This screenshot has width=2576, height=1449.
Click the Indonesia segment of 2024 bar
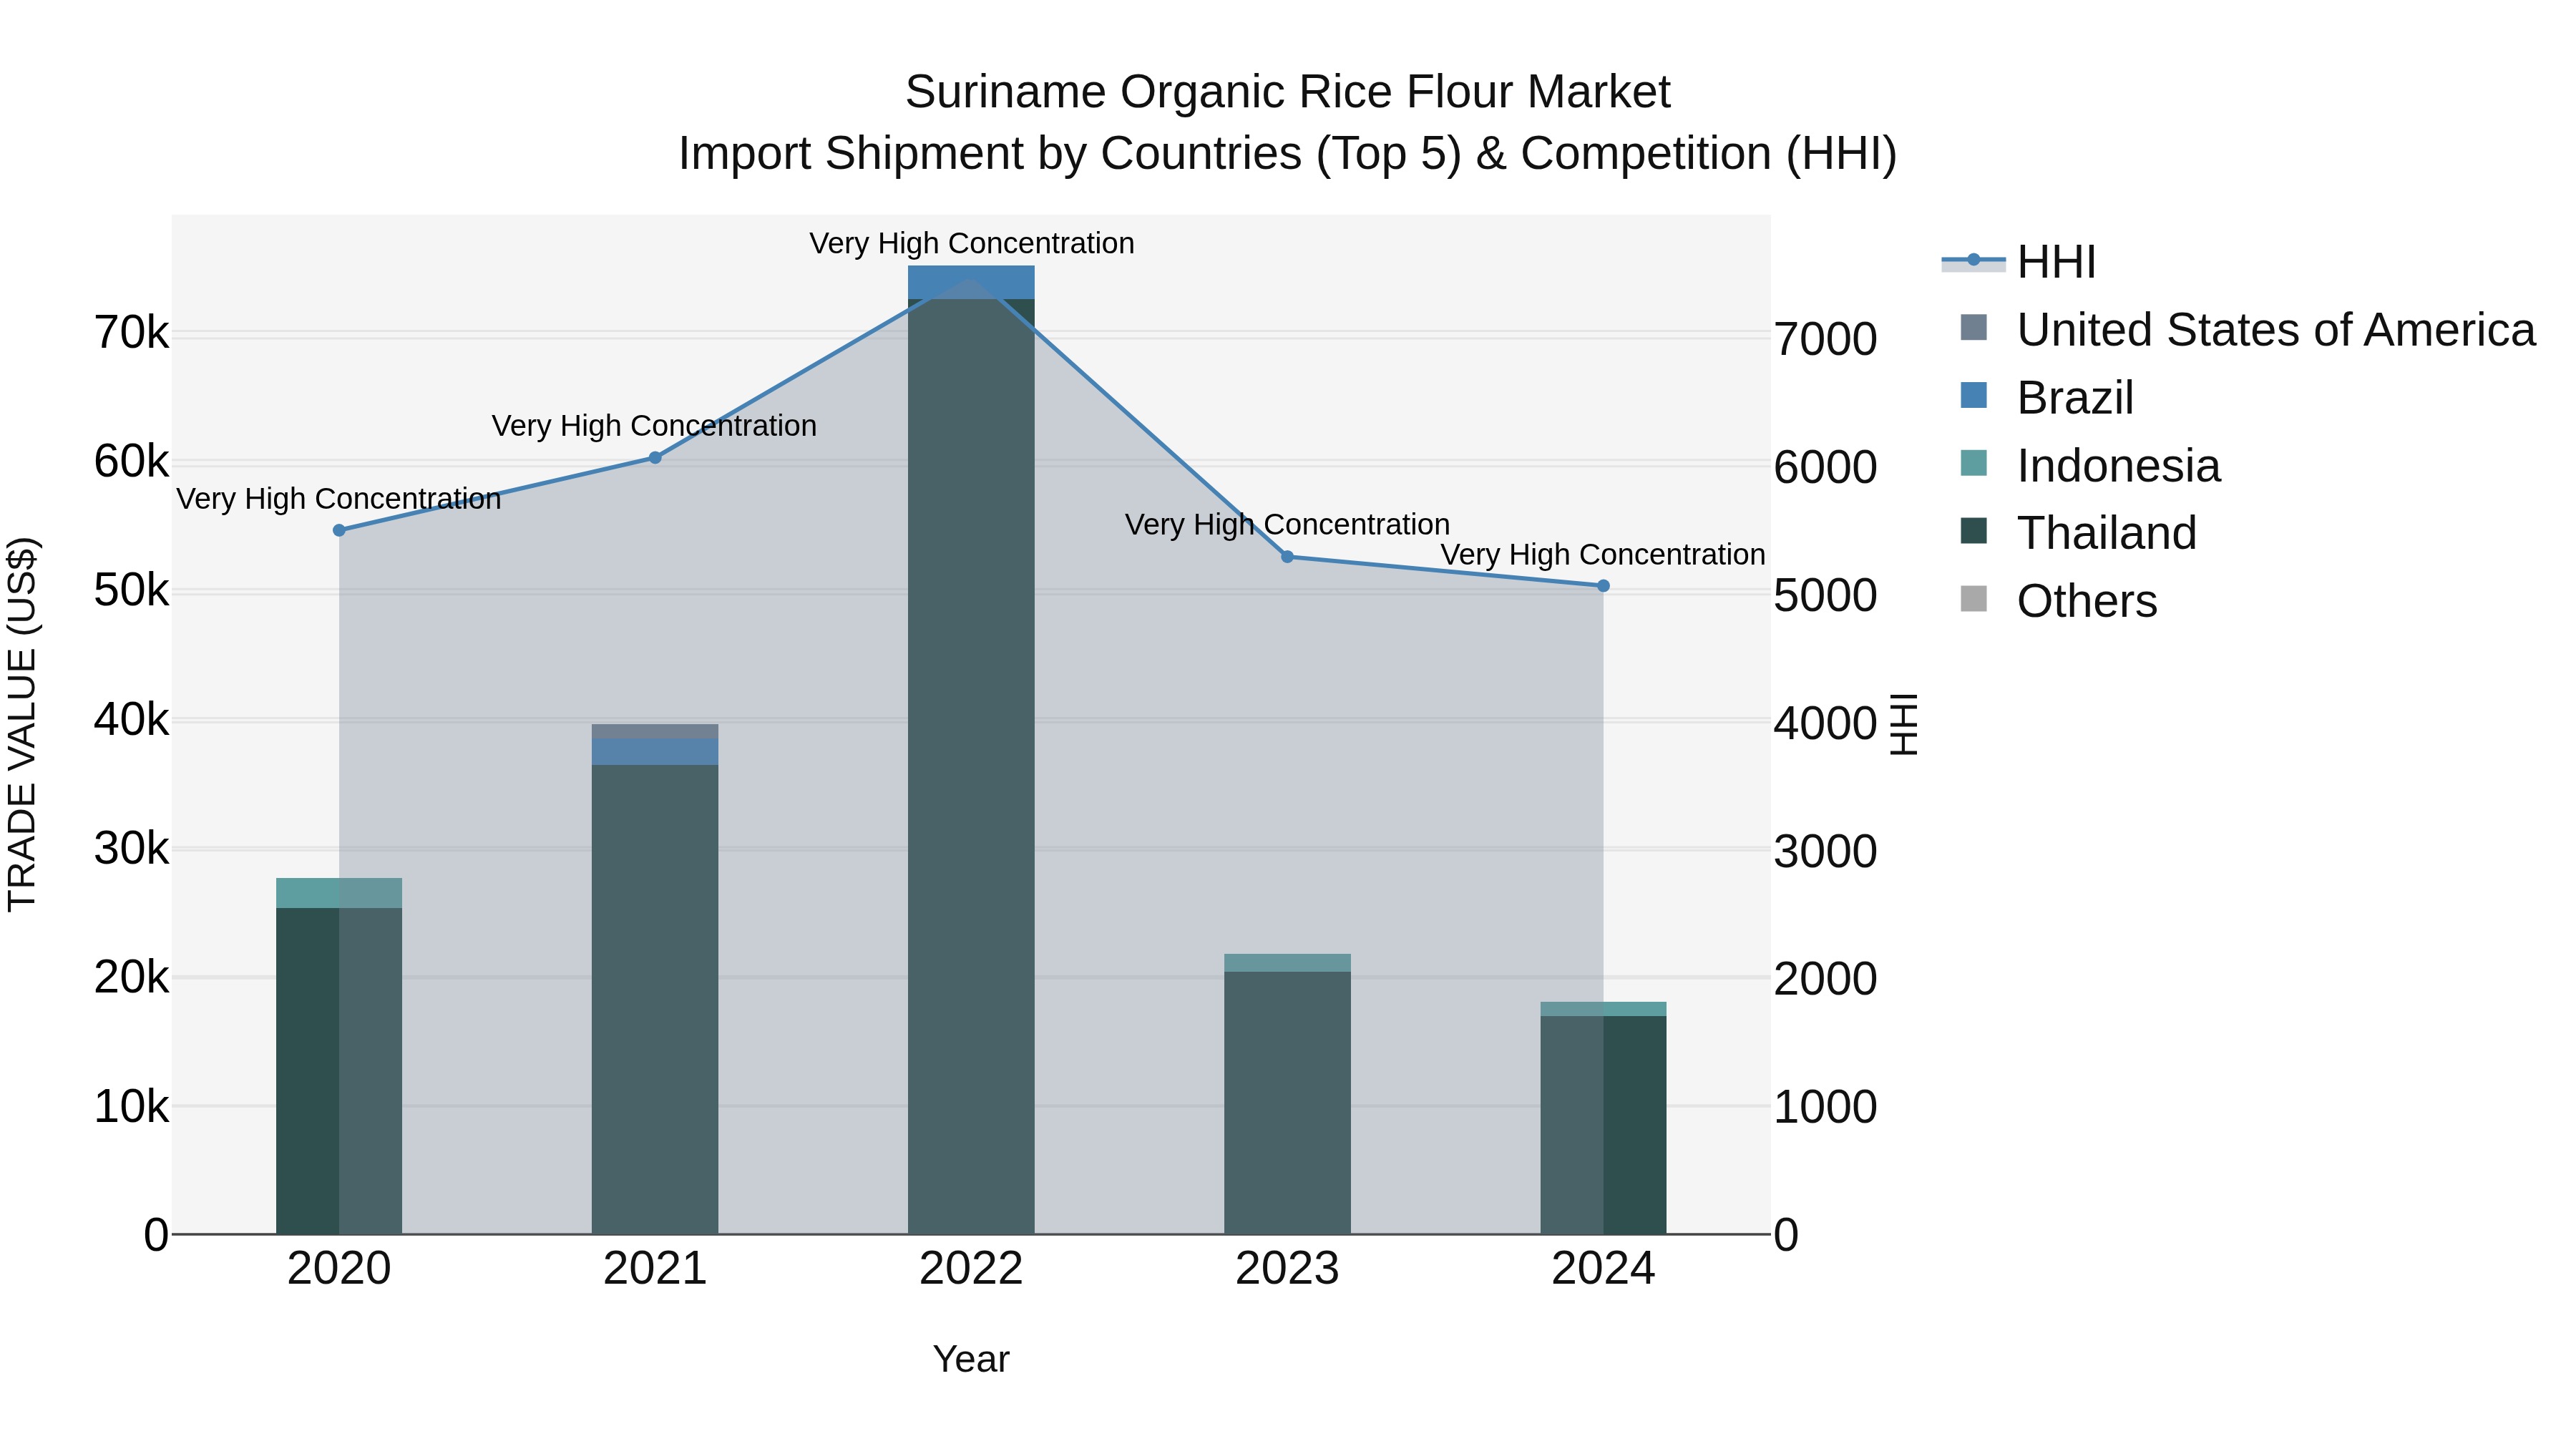pyautogui.click(x=1603, y=1009)
